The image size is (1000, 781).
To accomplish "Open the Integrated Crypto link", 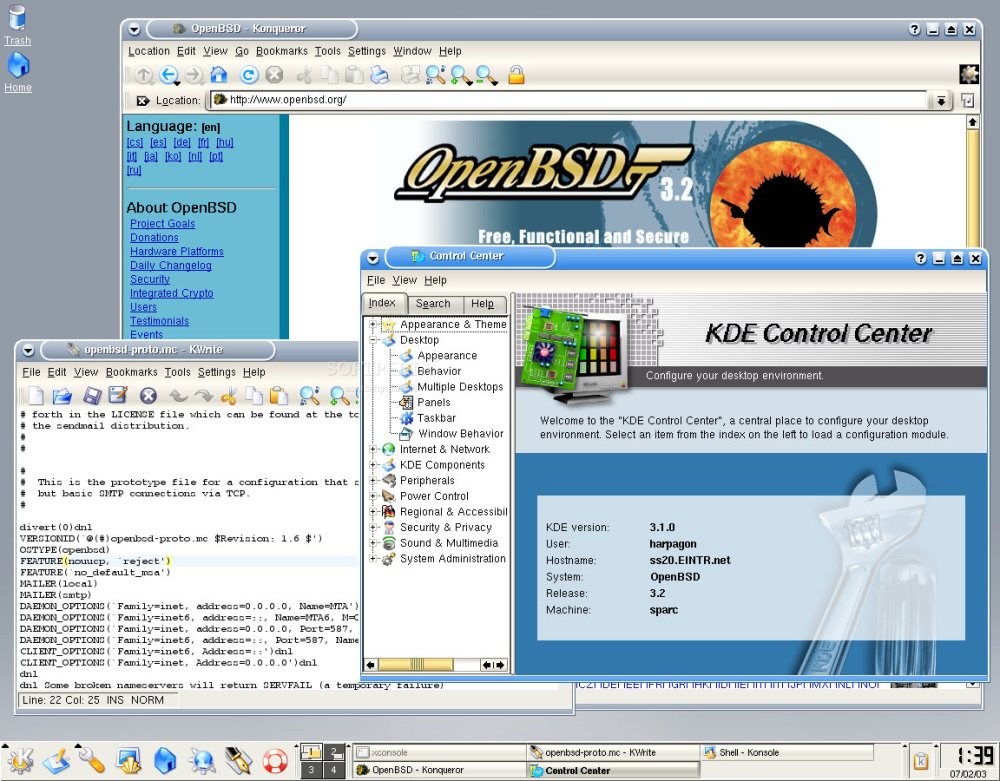I will click(x=171, y=293).
